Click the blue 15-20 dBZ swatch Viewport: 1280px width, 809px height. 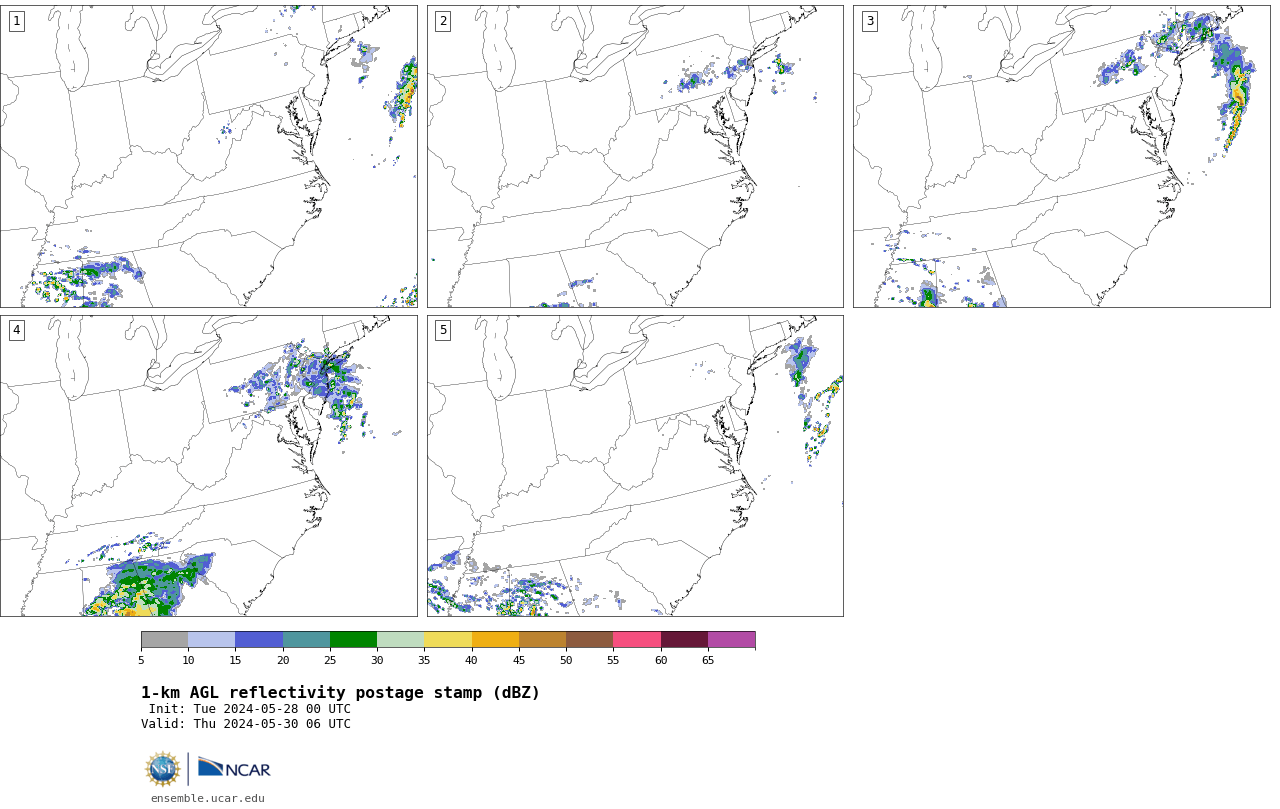tap(259, 640)
